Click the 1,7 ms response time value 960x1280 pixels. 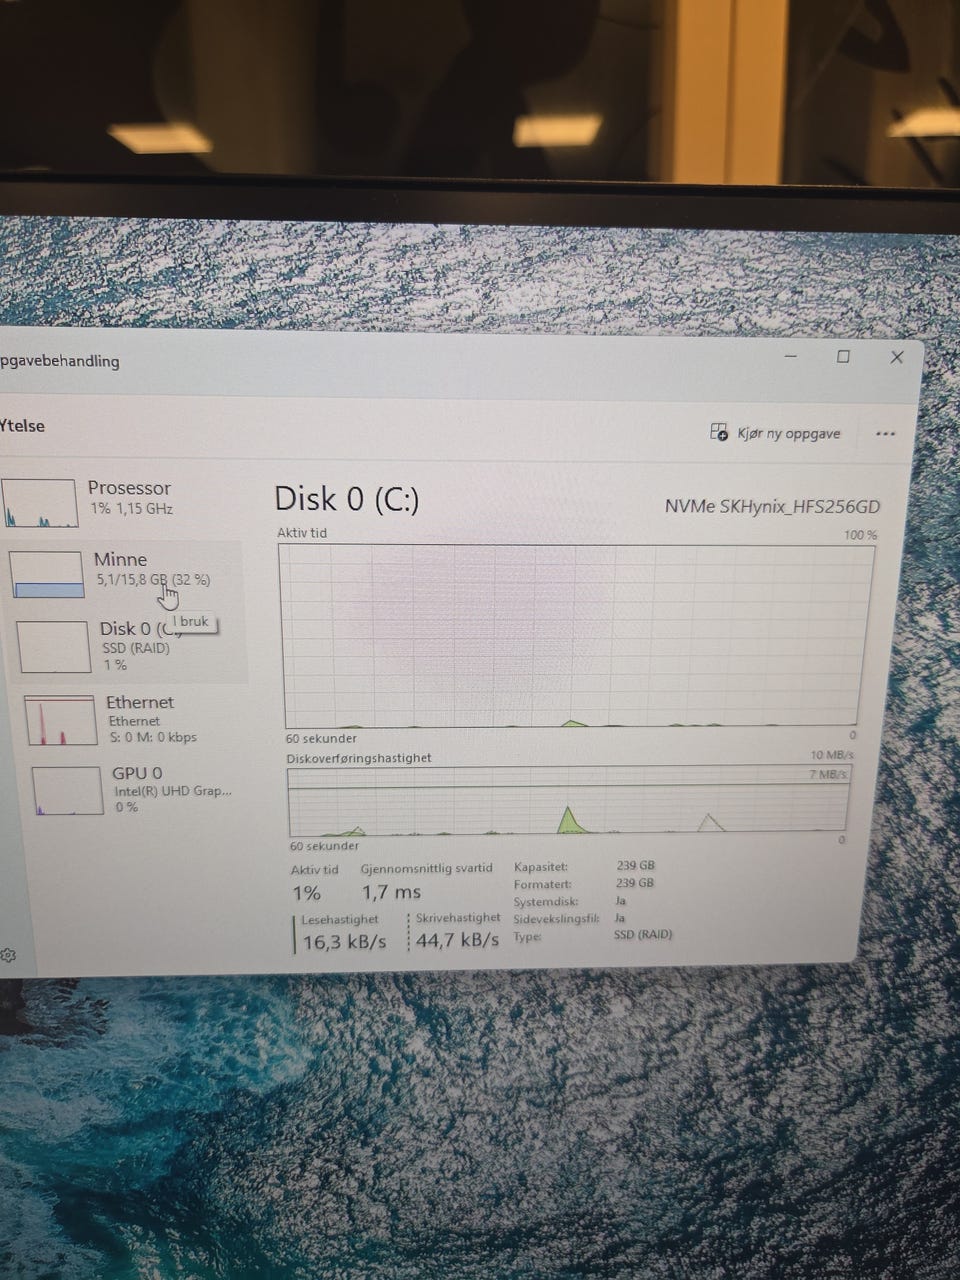point(391,892)
